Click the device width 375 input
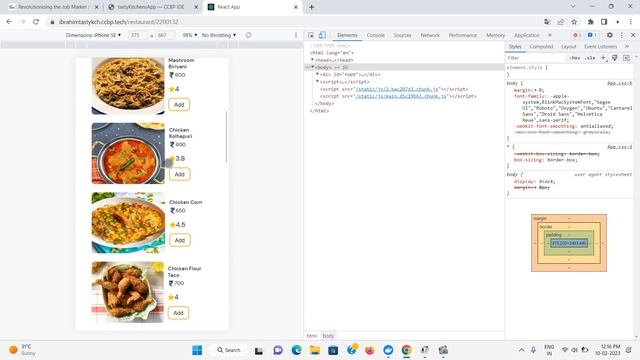The image size is (640, 360). [x=137, y=35]
